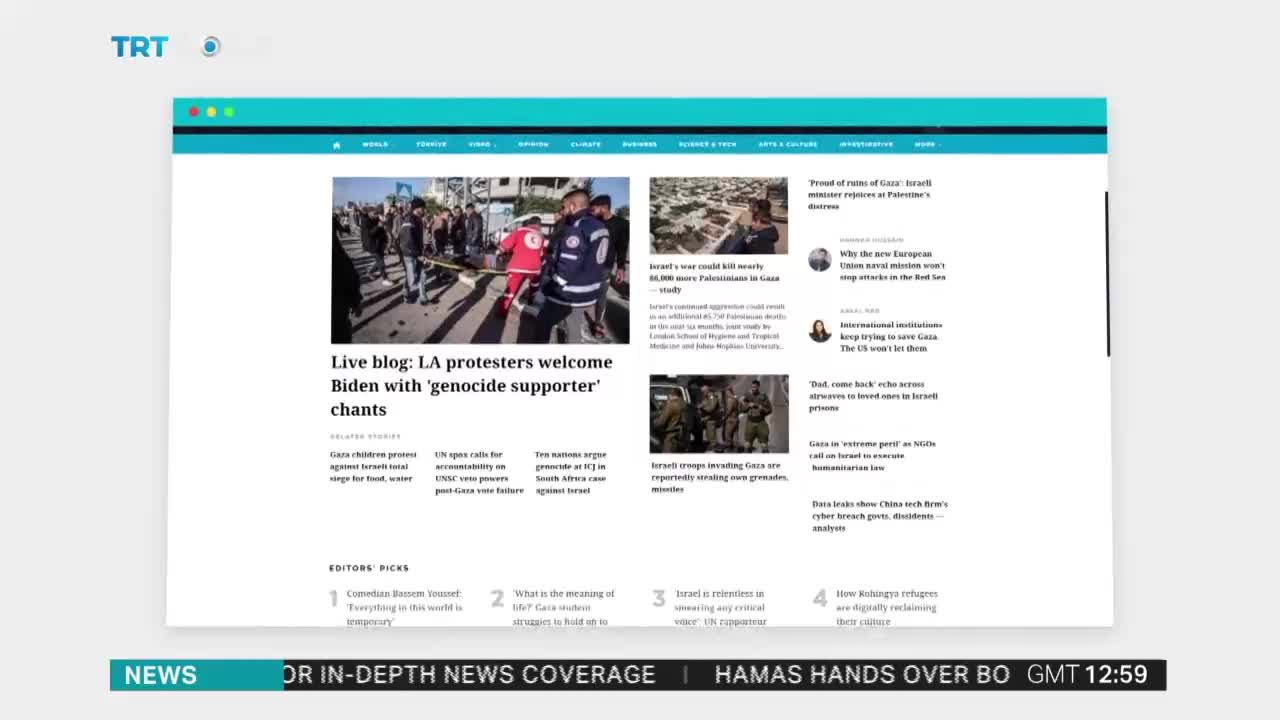
Task: Open editors' pick about Rohingya refugees
Action: point(886,607)
